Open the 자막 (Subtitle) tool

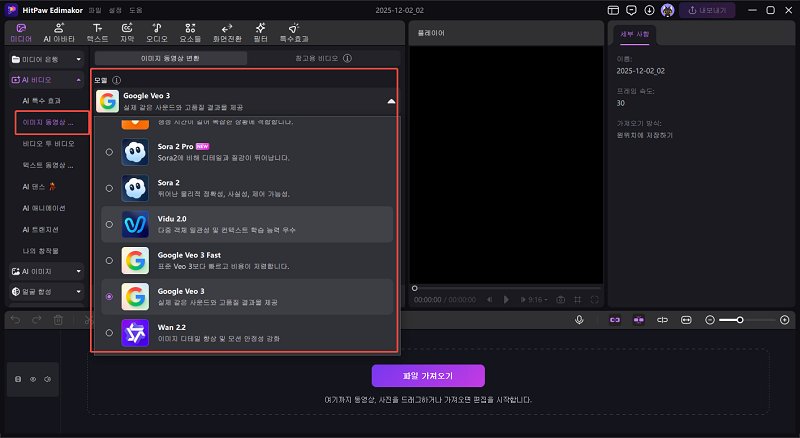[x=127, y=33]
